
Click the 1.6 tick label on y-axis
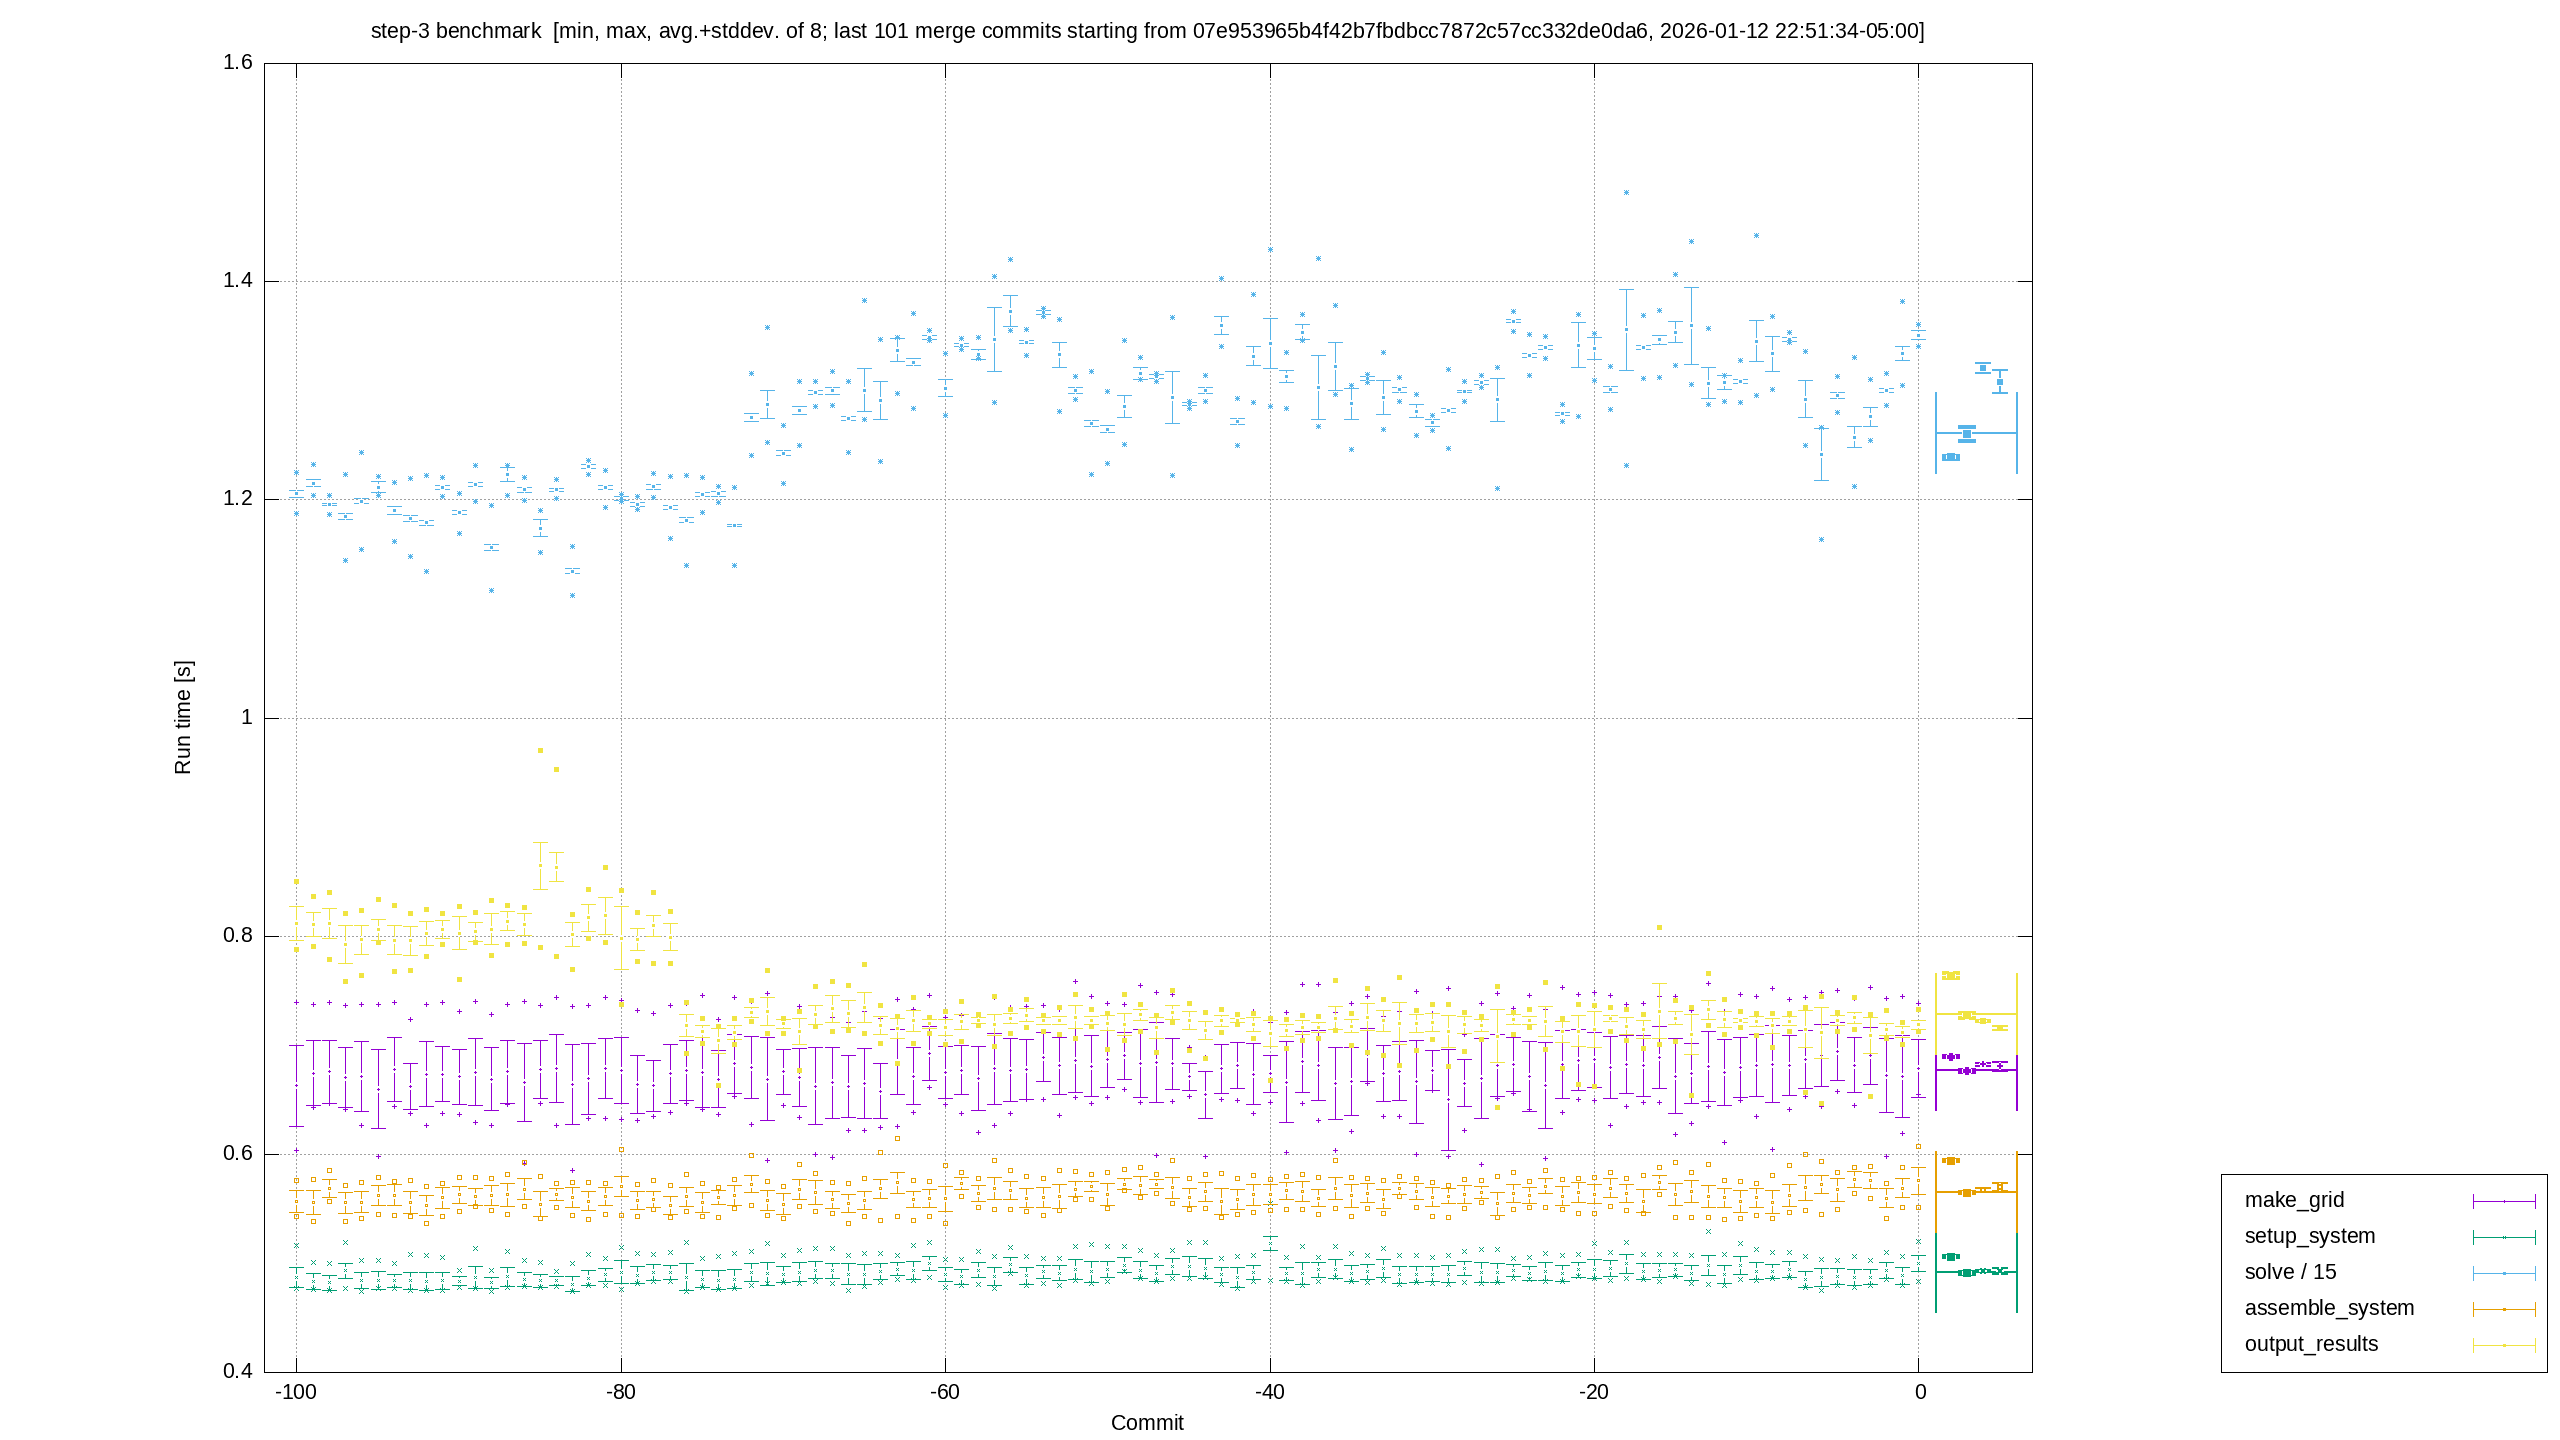[238, 62]
